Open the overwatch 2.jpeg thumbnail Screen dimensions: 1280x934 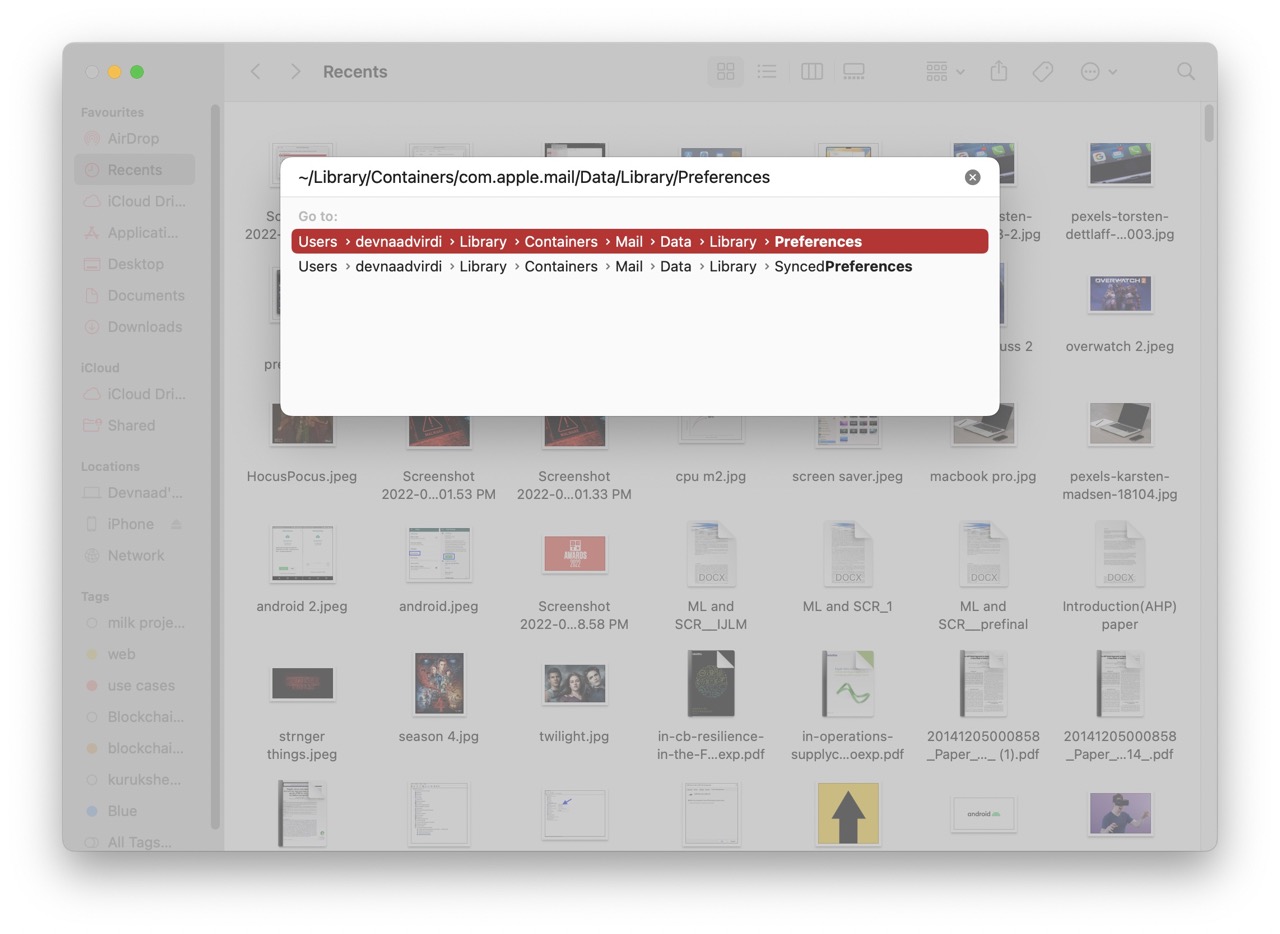(1118, 294)
